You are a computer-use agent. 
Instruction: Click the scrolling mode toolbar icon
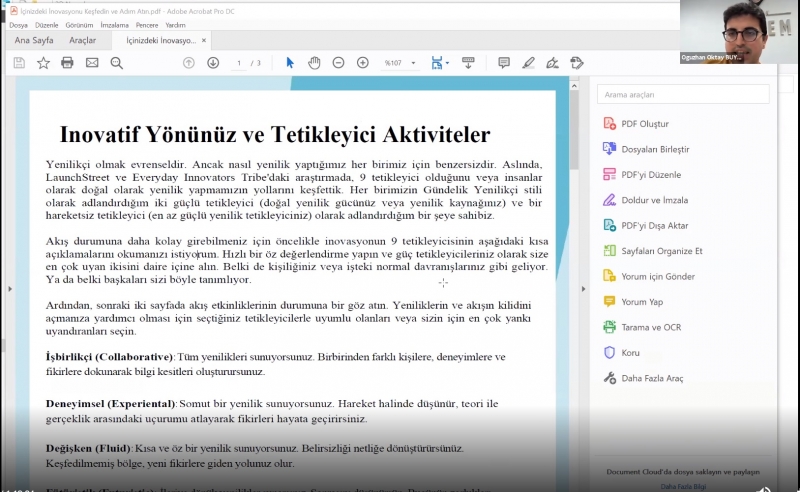[x=468, y=63]
